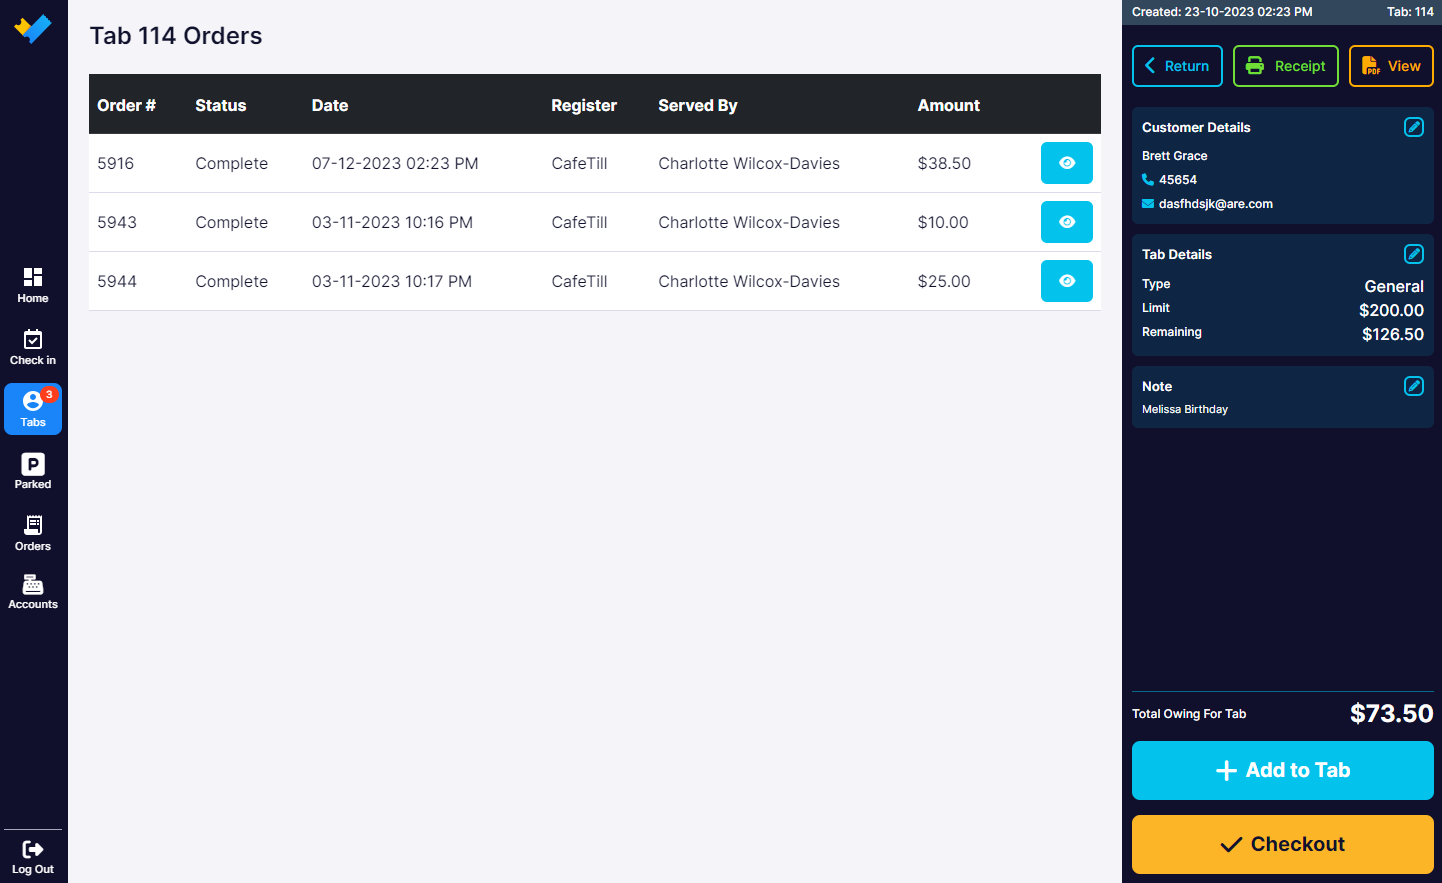Select order 5943 table row
This screenshot has height=883, width=1442.
594,222
